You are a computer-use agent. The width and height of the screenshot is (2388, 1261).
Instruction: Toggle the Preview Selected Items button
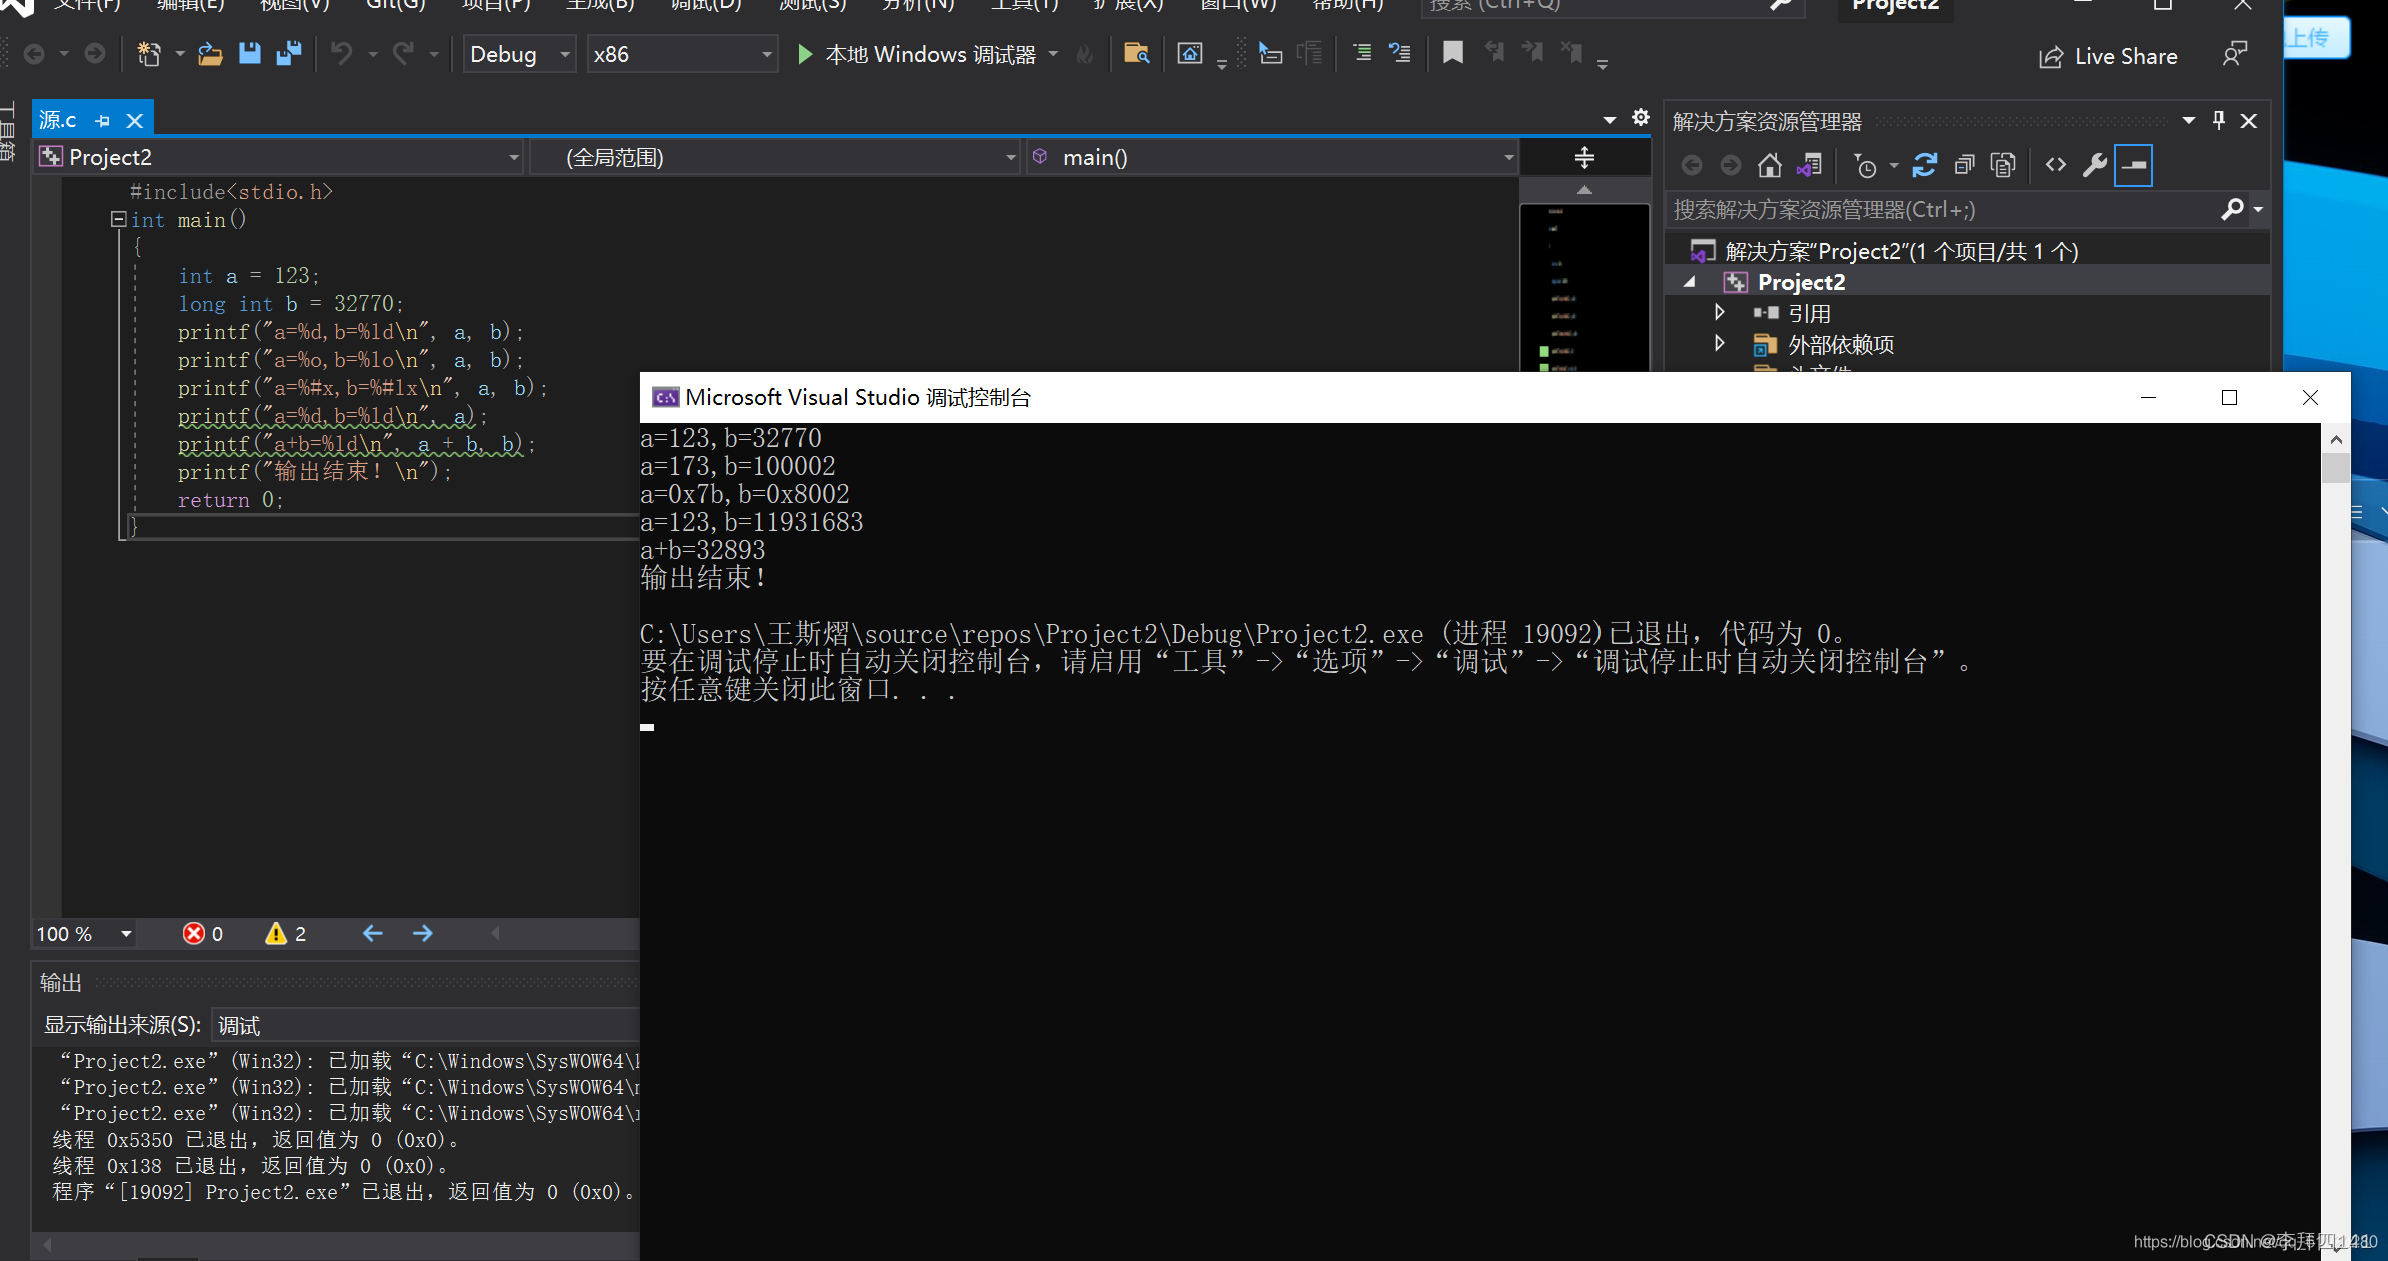click(2134, 165)
